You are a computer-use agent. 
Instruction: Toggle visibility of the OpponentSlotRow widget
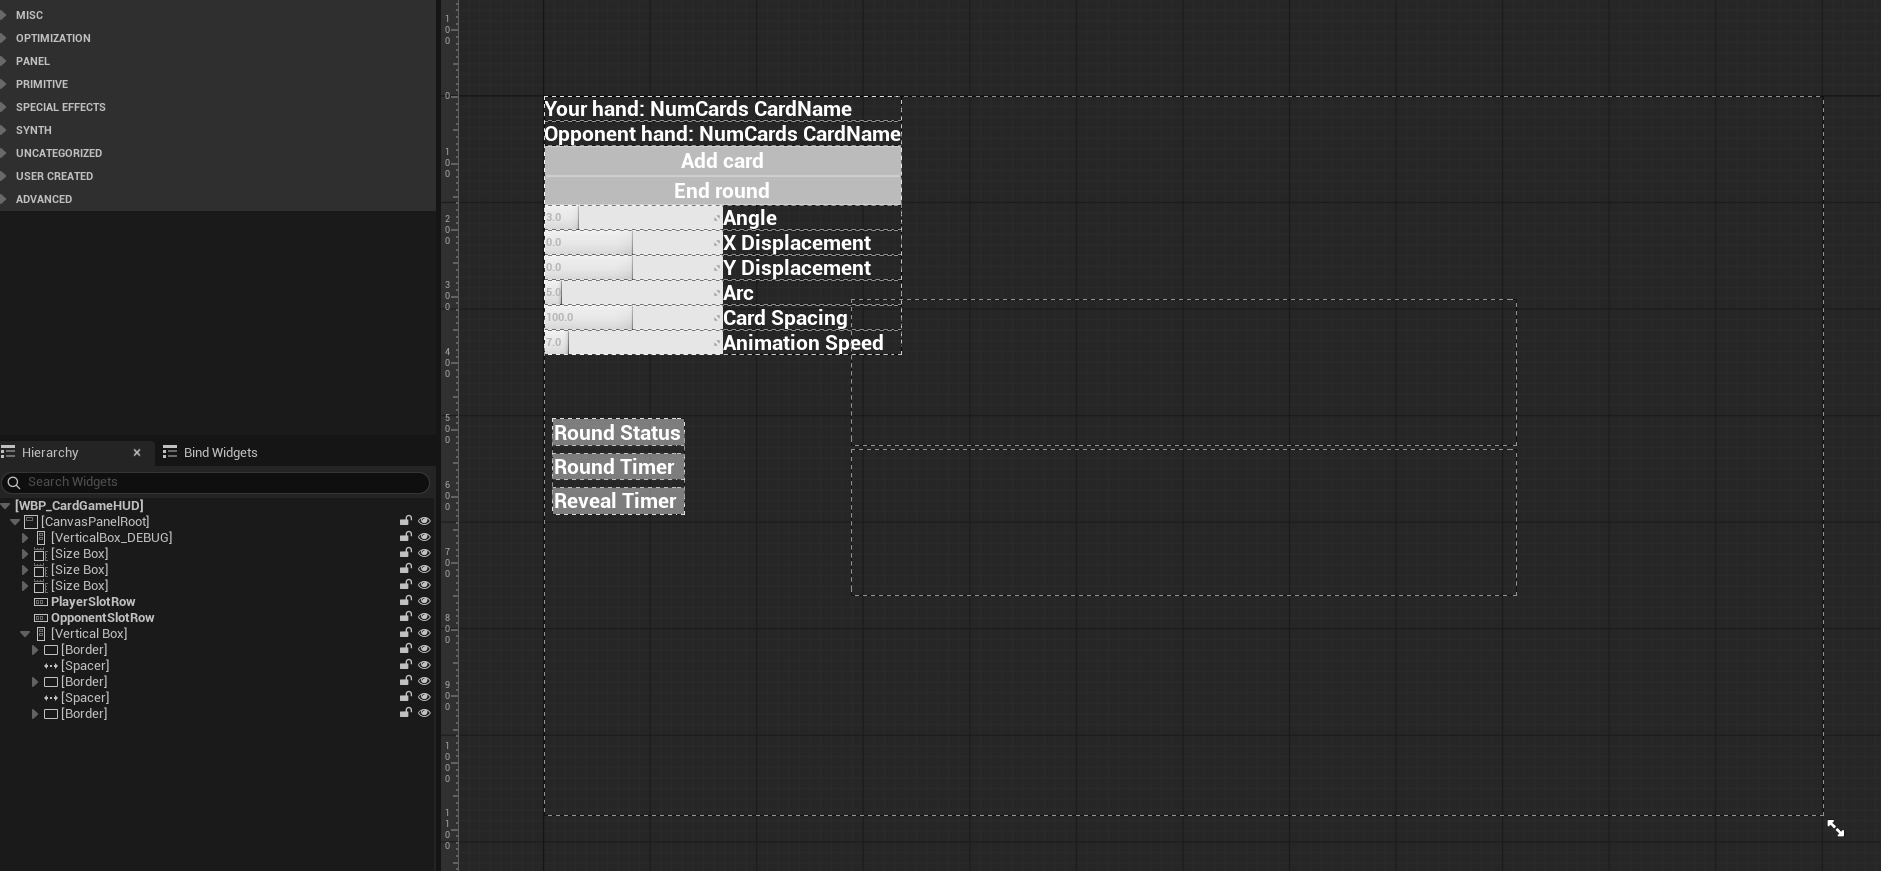pyautogui.click(x=424, y=617)
